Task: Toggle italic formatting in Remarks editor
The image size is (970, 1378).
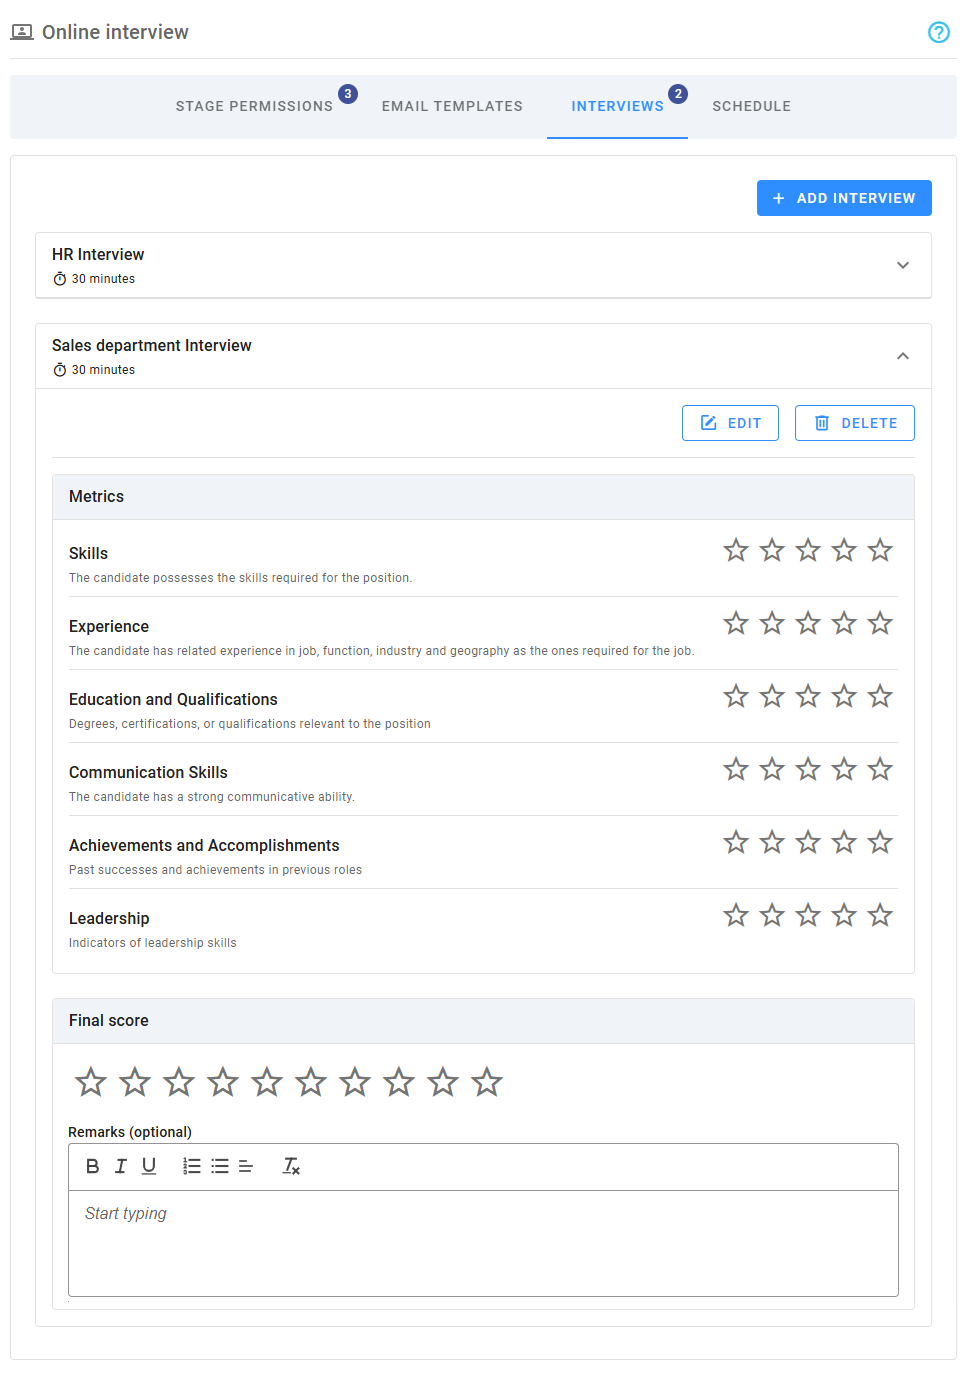Action: click(121, 1166)
